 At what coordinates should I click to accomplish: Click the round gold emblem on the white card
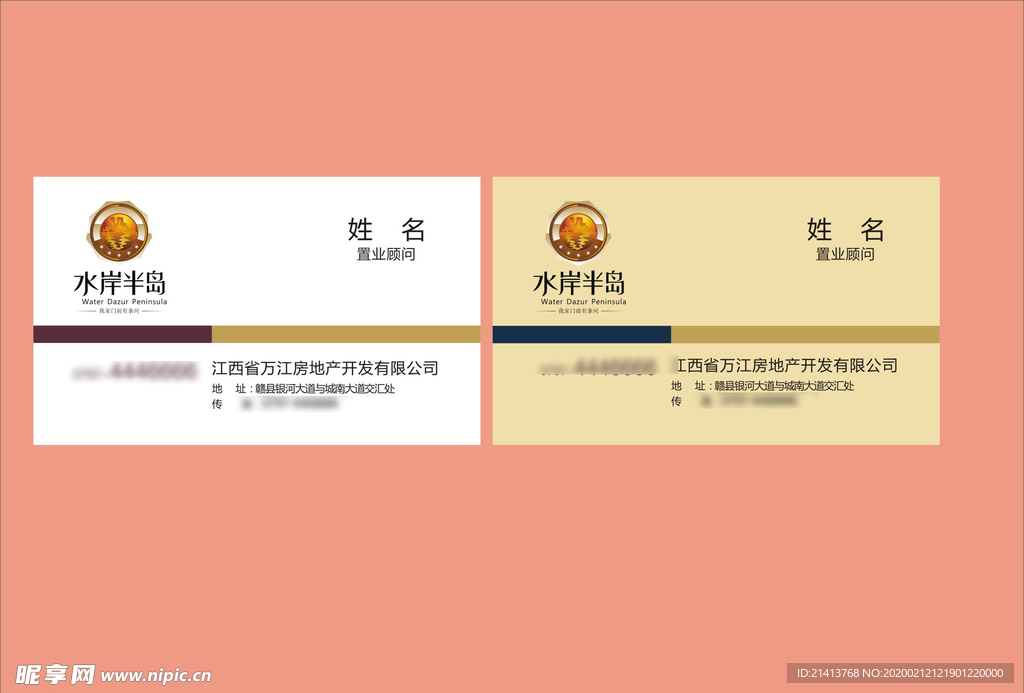click(x=119, y=231)
